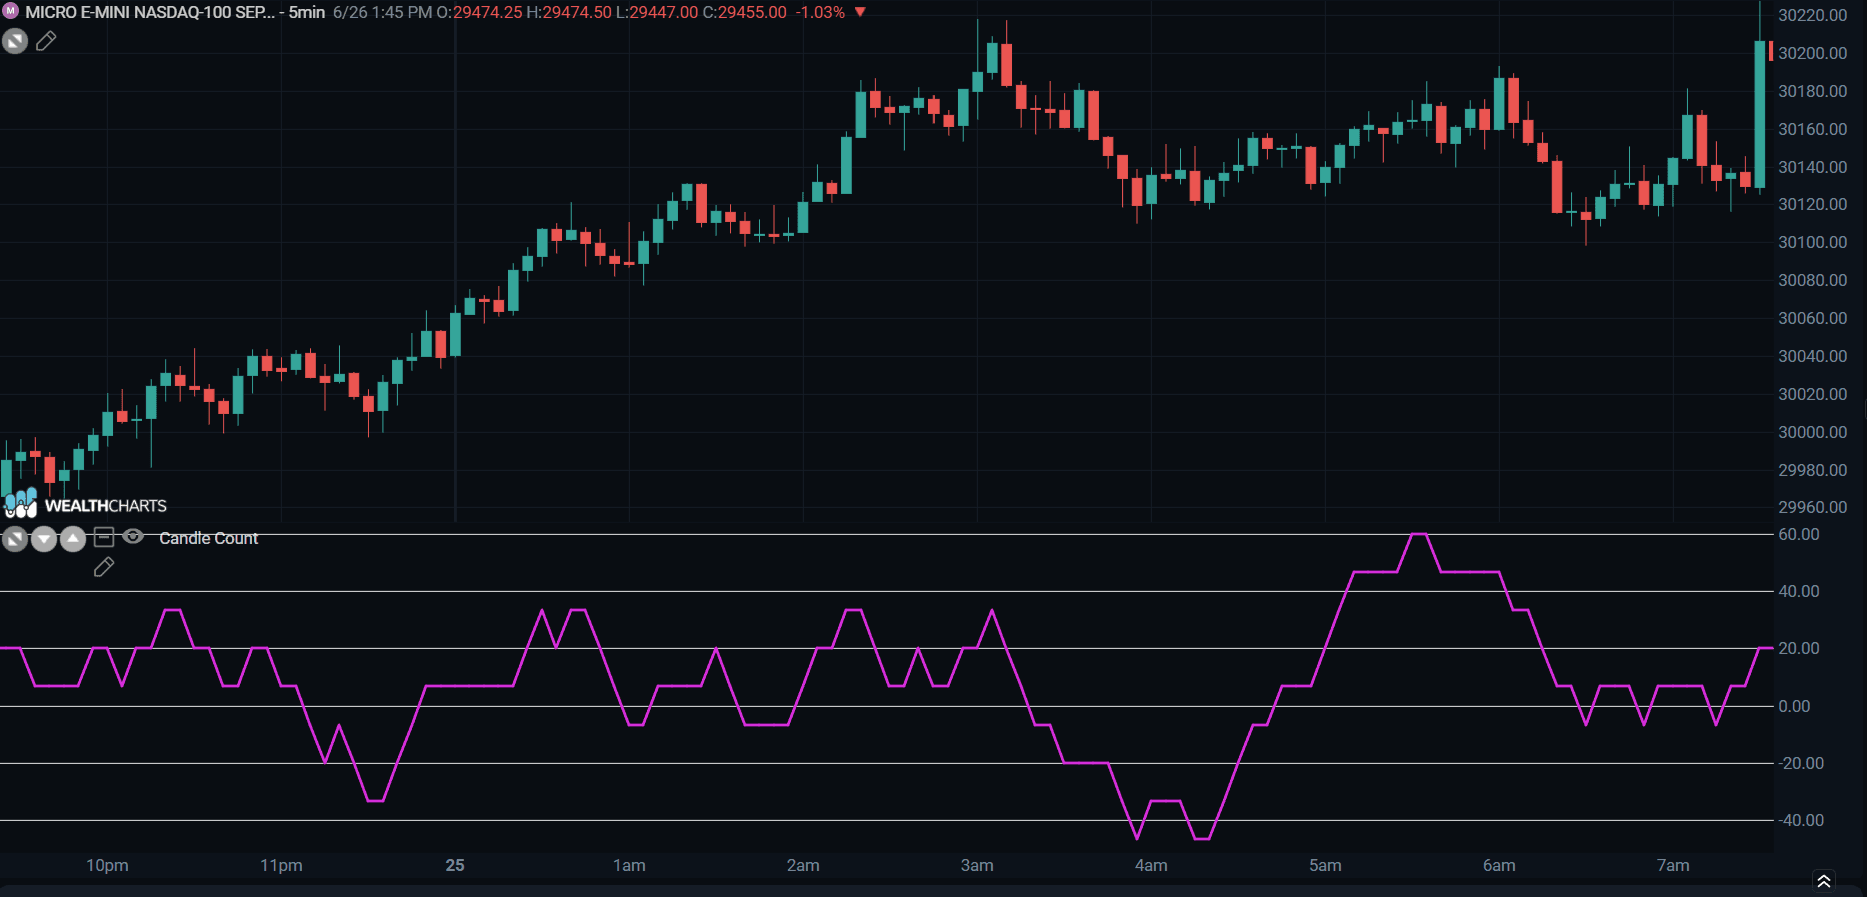The width and height of the screenshot is (1867, 897).
Task: Move Candle Count pane down
Action: point(44,539)
